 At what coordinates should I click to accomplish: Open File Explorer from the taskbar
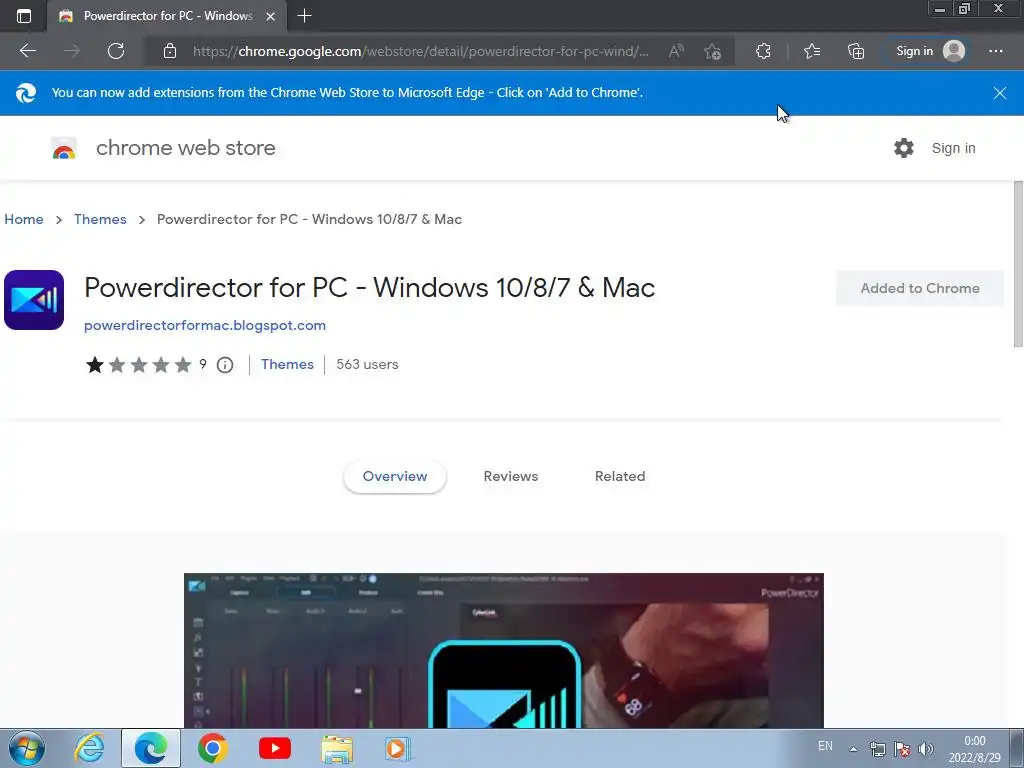click(337, 748)
